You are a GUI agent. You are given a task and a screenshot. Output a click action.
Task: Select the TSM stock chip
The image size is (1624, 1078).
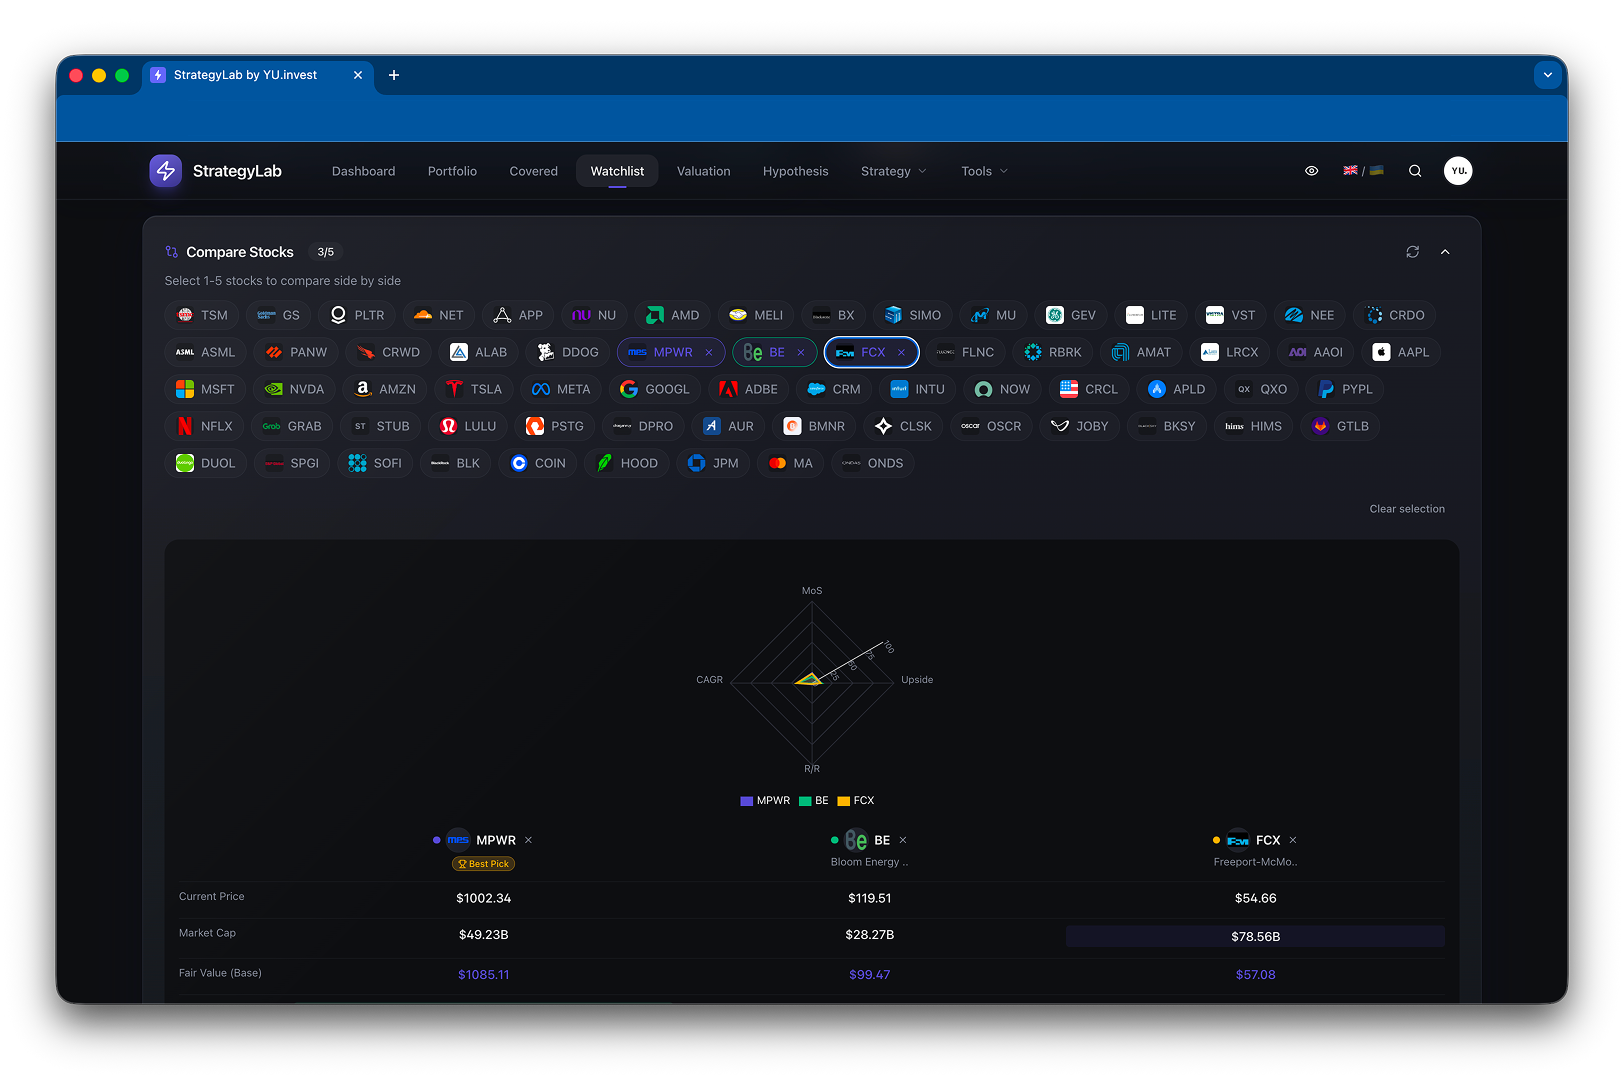point(201,314)
